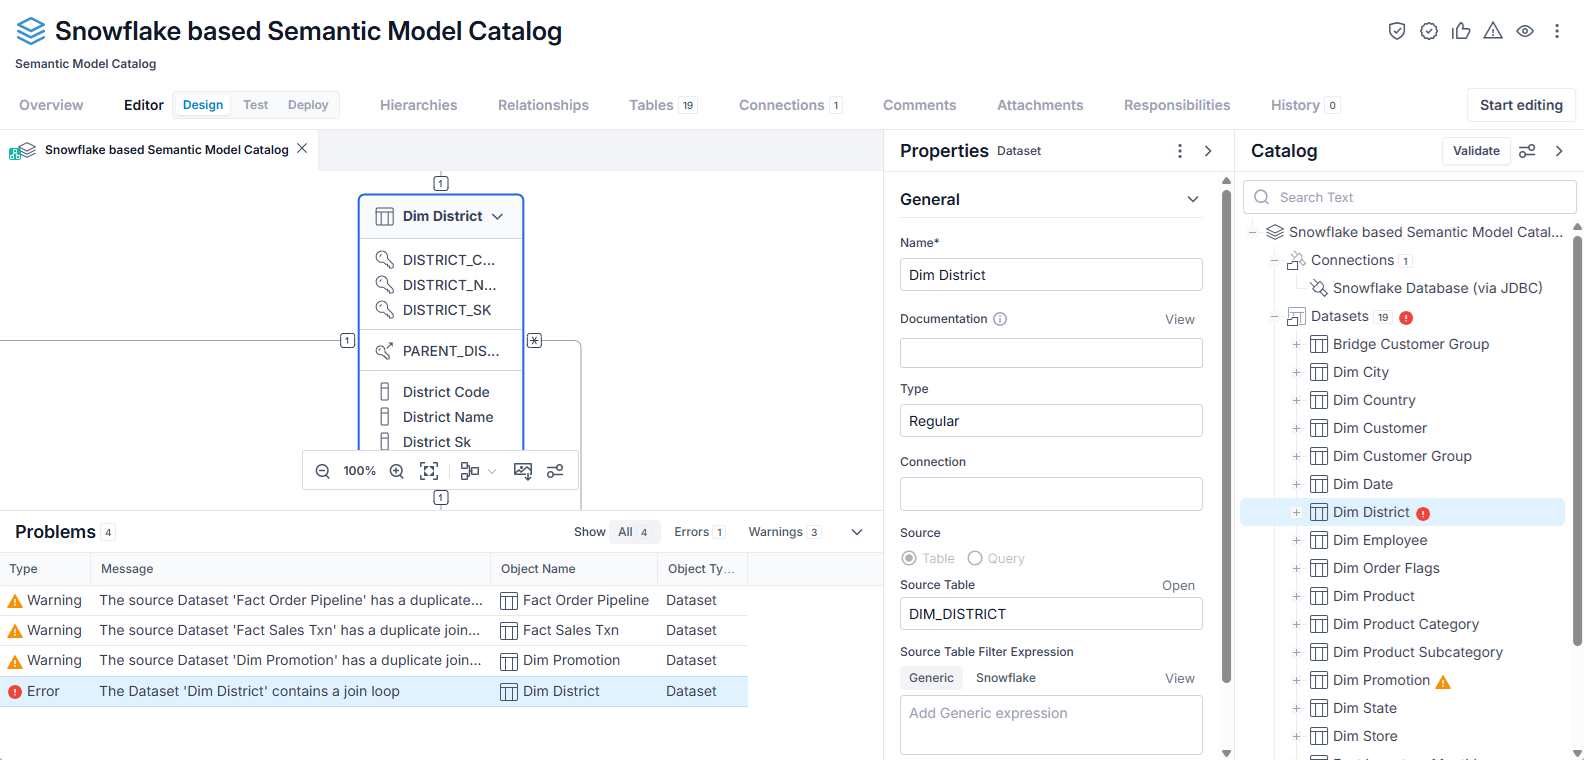Screen dimensions: 1584x760
Task: Click the Start editing button
Action: [1521, 105]
